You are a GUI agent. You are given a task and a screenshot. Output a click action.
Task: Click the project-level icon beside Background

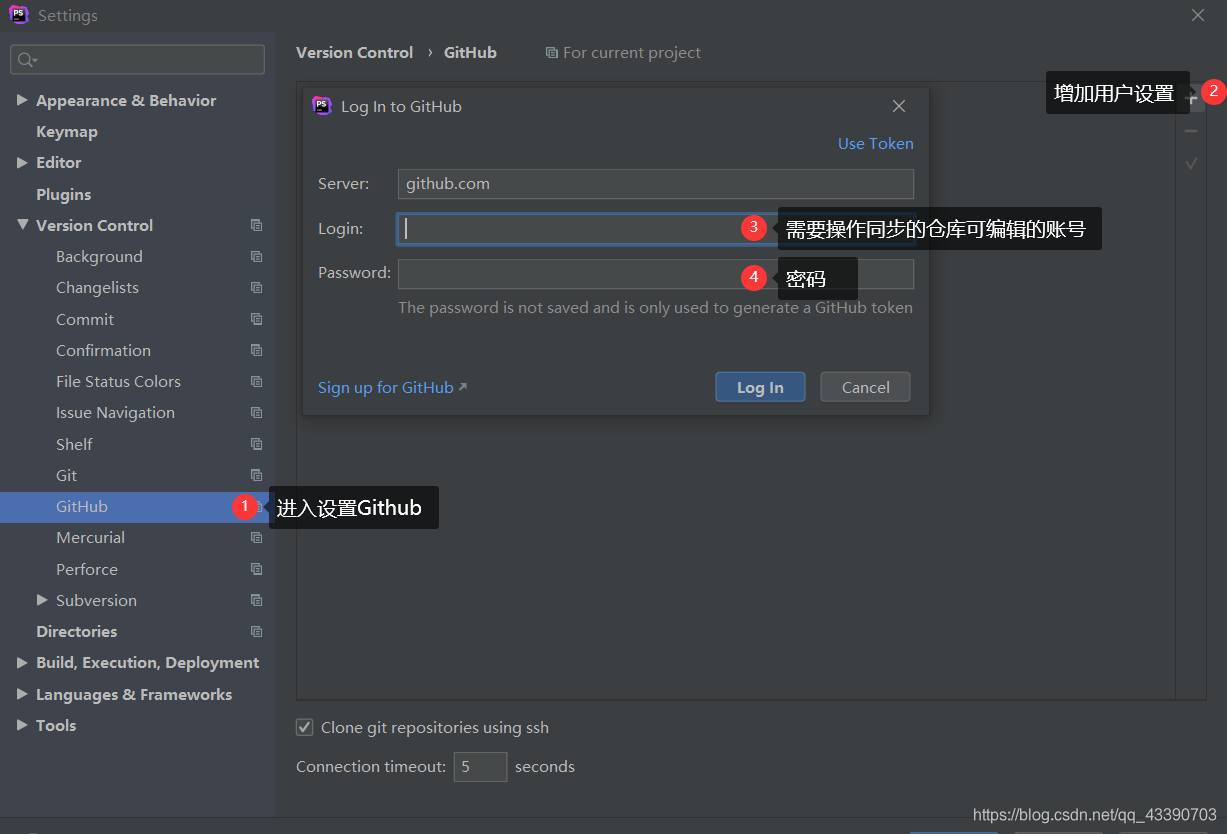point(256,257)
